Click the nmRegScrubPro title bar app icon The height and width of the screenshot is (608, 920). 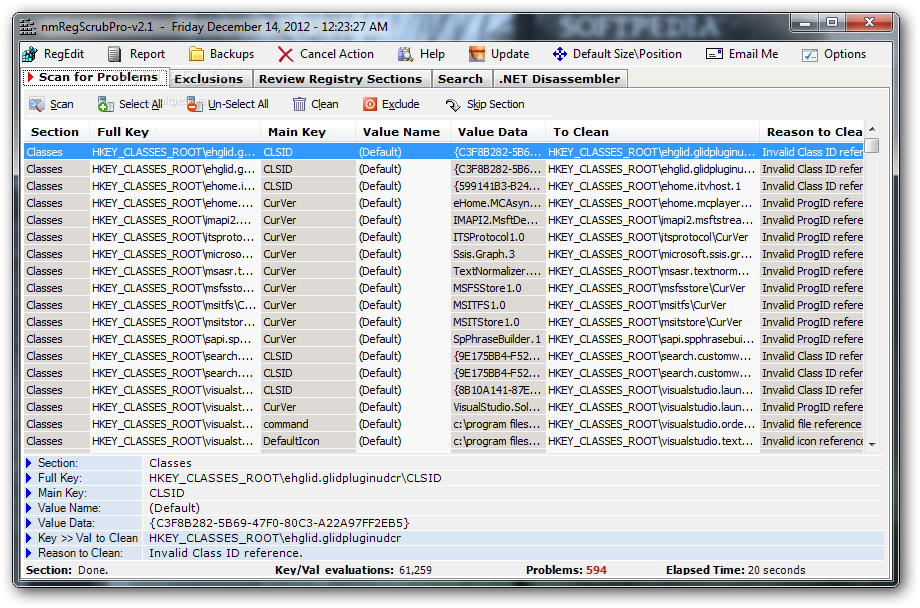click(28, 27)
